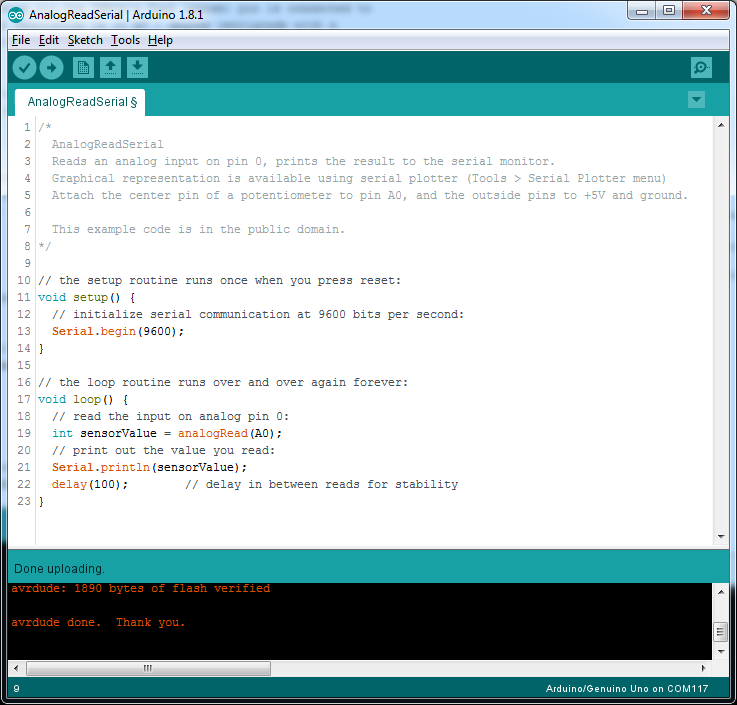Click the Upload arrow button
Image resolution: width=737 pixels, height=705 pixels.
[51, 68]
